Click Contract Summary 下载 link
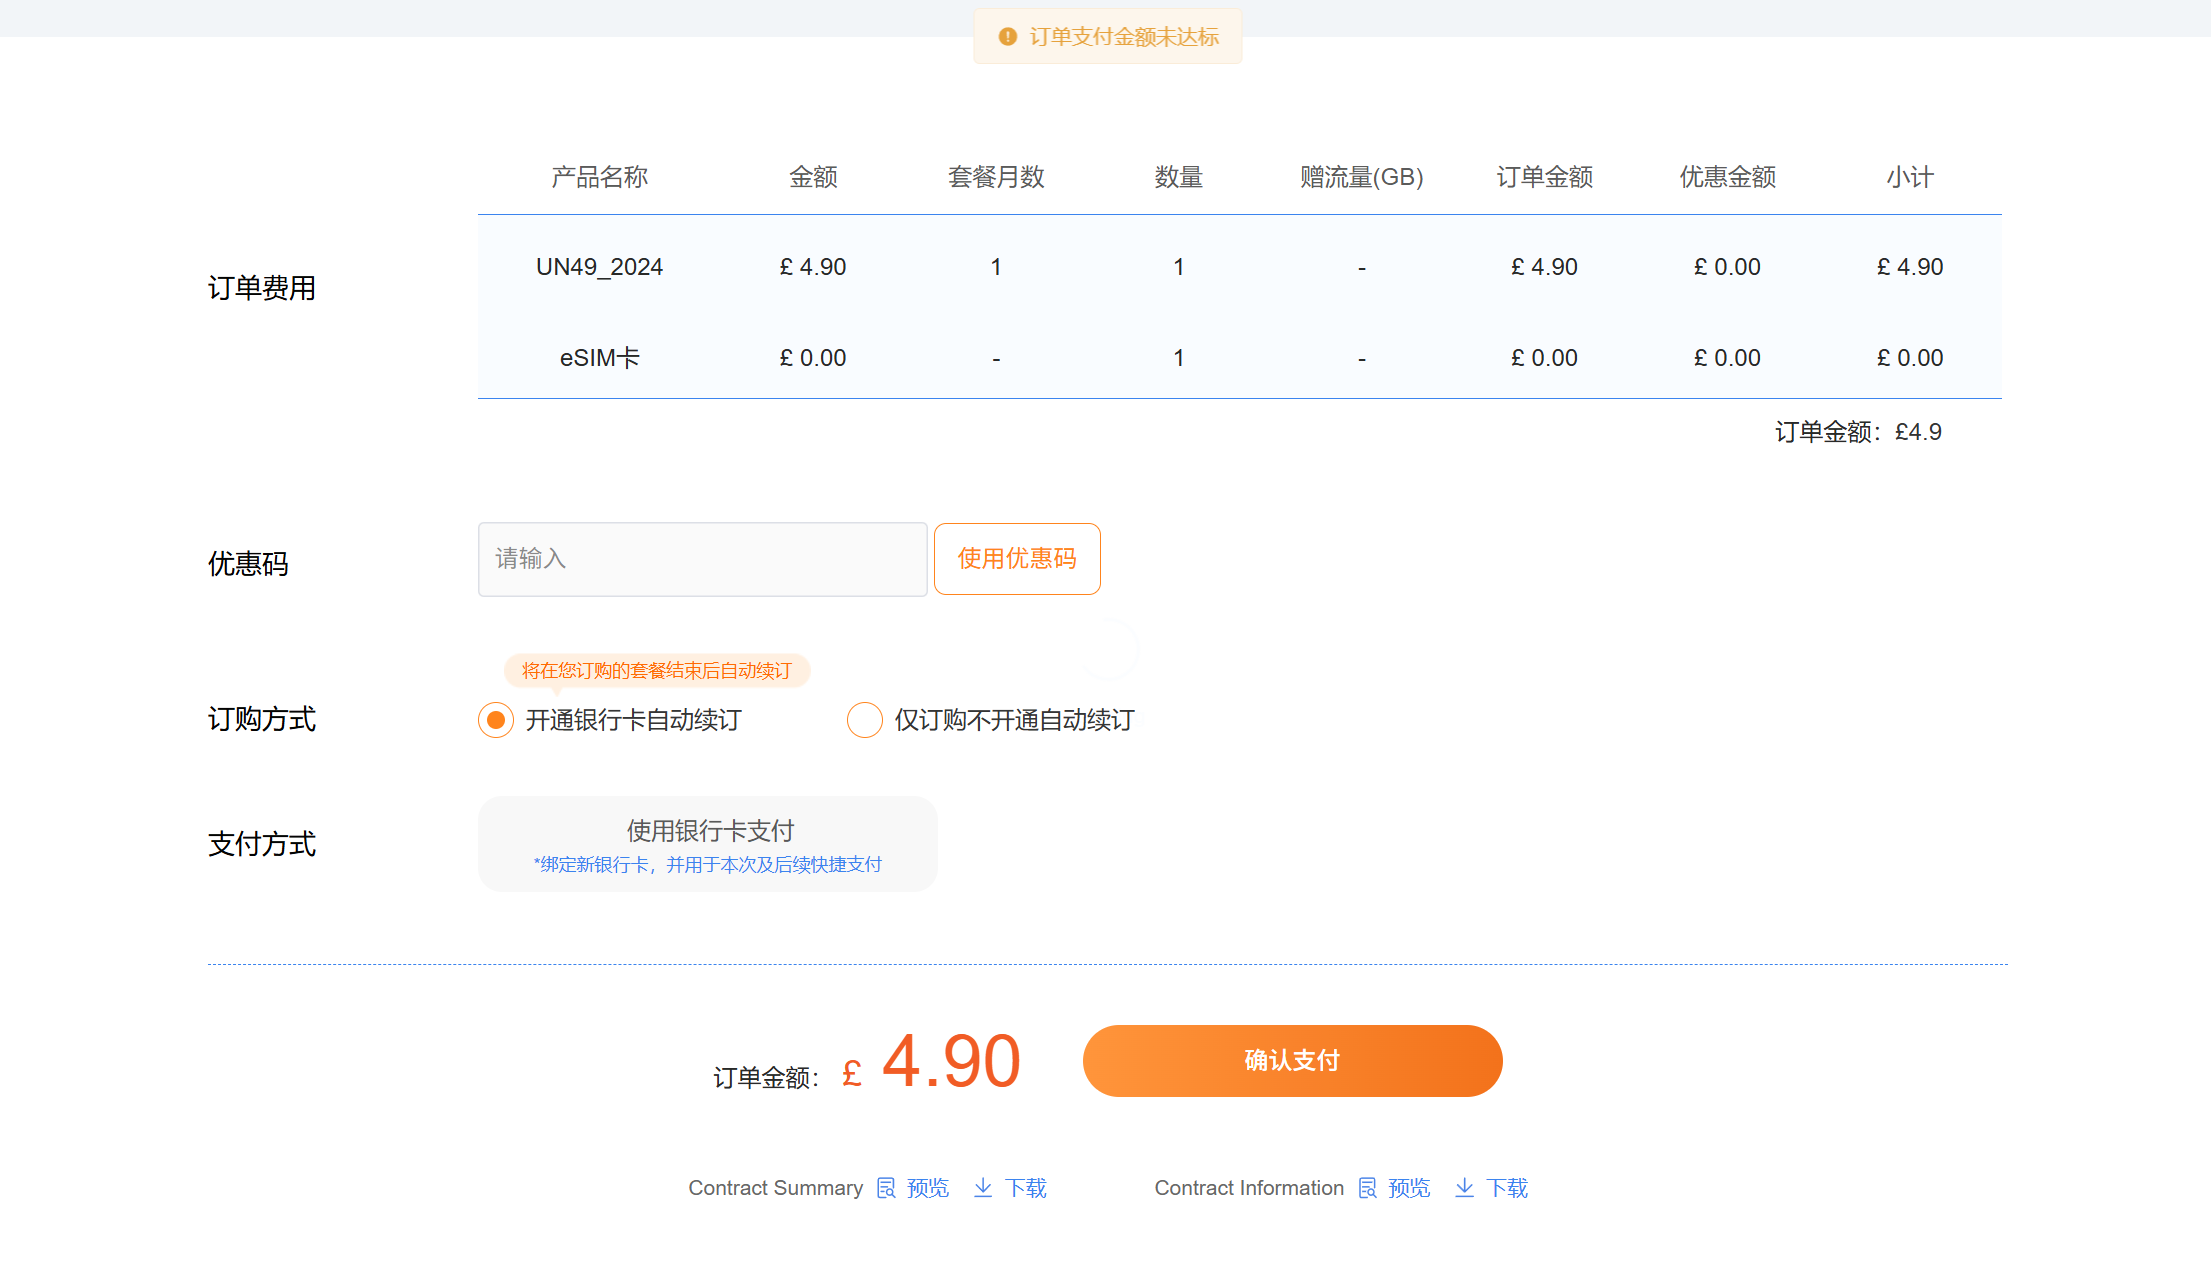 (x=1025, y=1188)
